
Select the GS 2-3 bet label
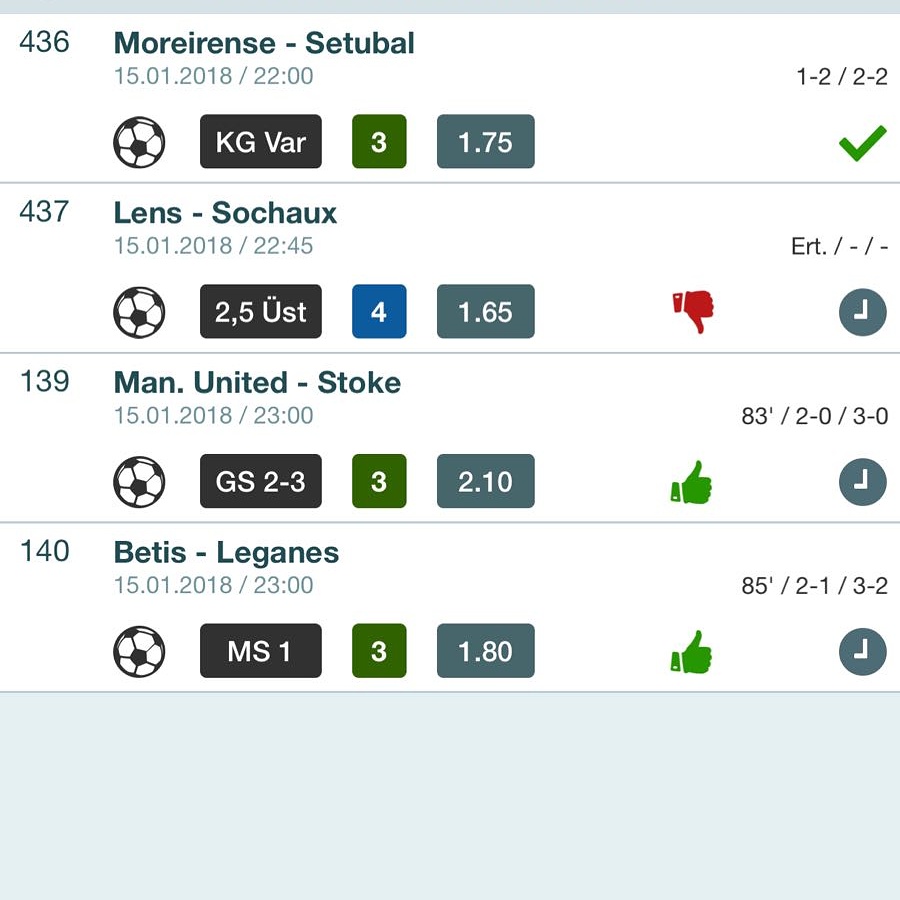point(261,481)
